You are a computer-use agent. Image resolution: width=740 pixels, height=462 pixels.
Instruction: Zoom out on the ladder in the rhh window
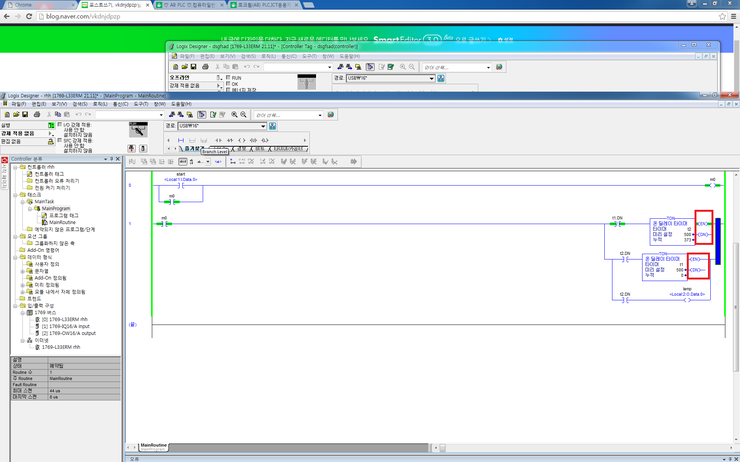pos(244,115)
